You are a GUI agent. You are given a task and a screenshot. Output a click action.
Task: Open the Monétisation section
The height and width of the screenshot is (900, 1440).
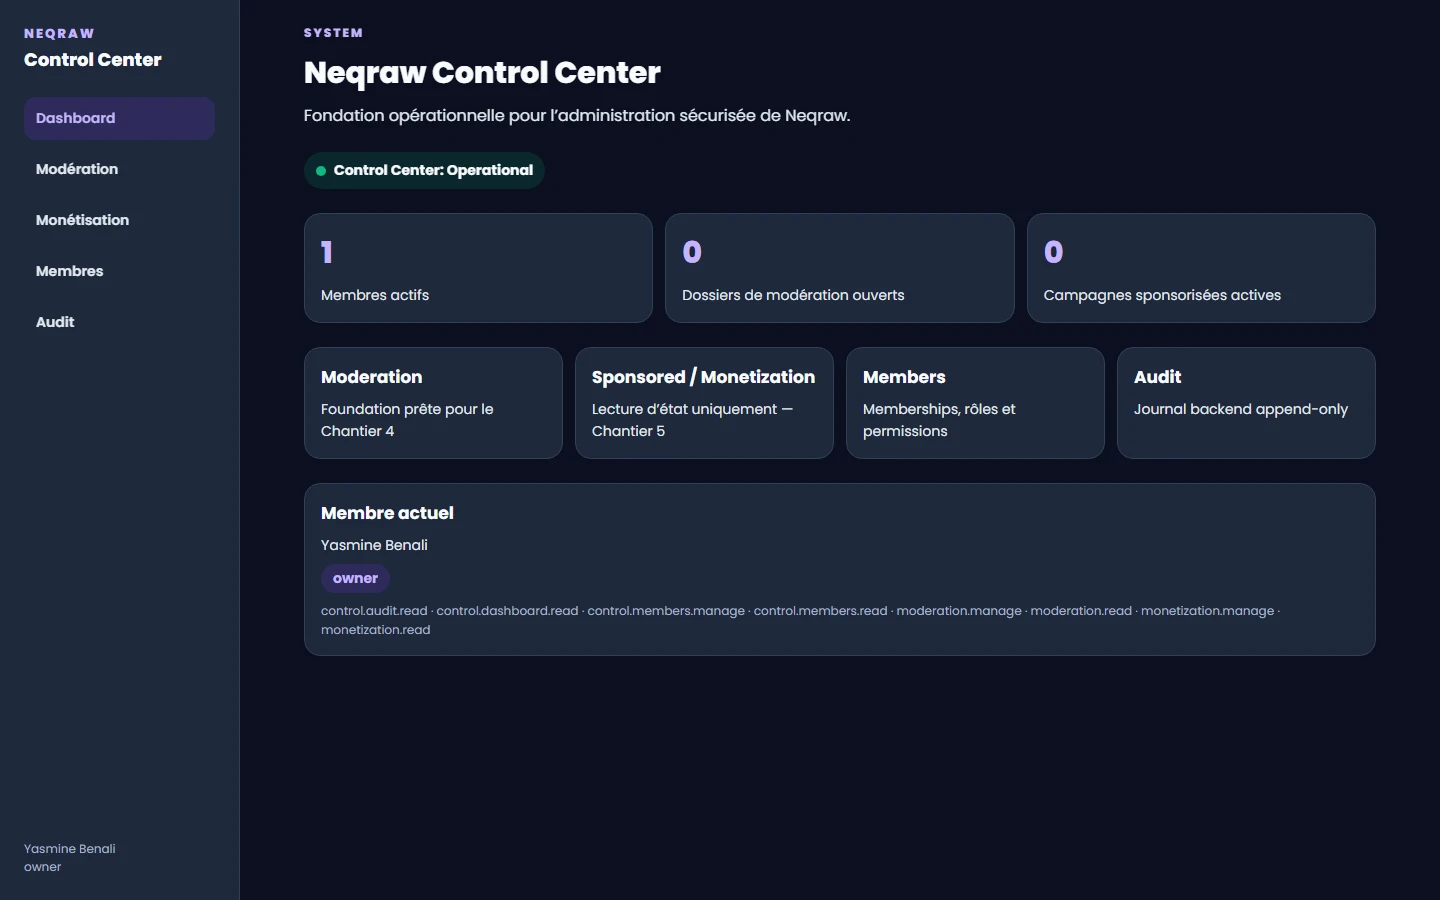point(119,220)
